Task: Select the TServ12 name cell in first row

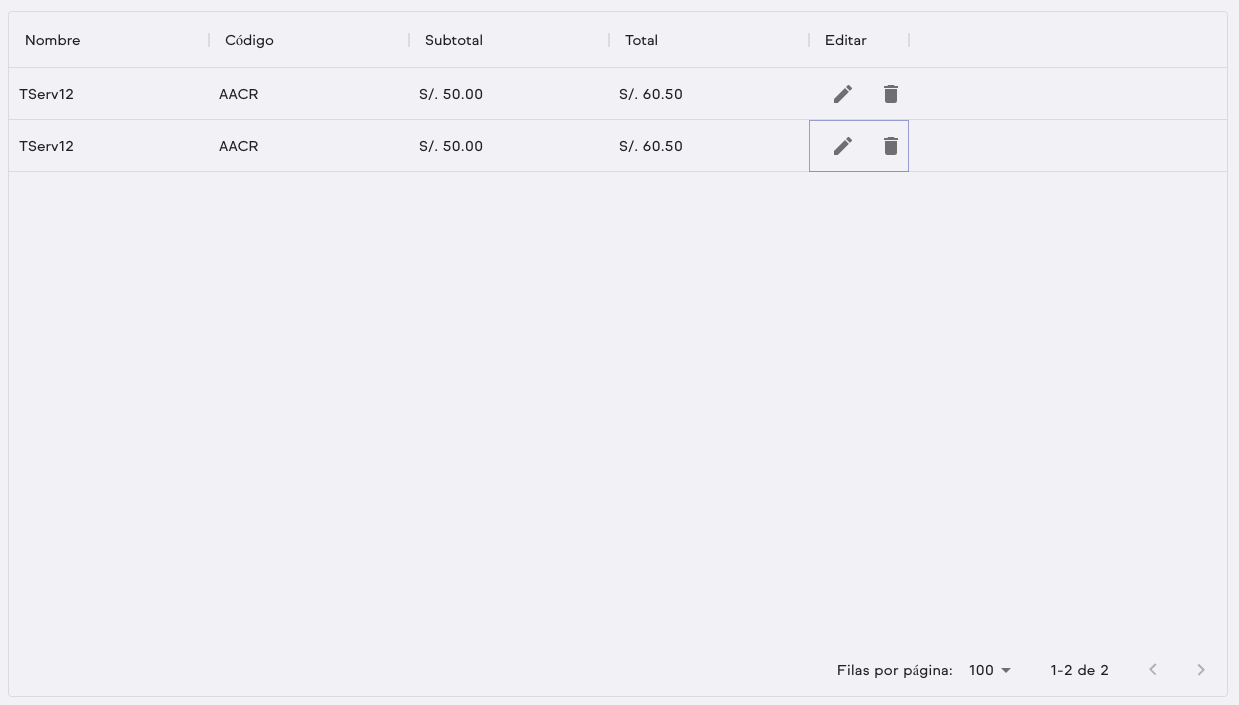Action: (x=47, y=94)
